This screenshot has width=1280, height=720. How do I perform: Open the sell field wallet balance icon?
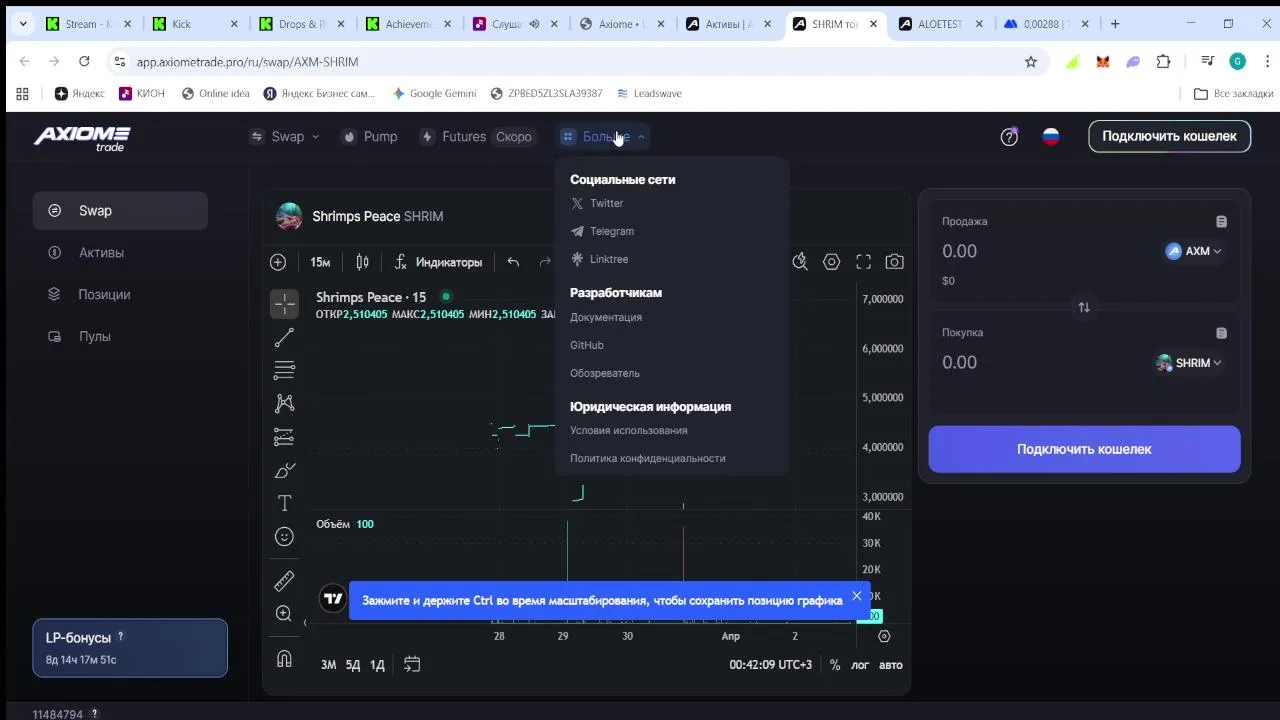coord(1221,222)
